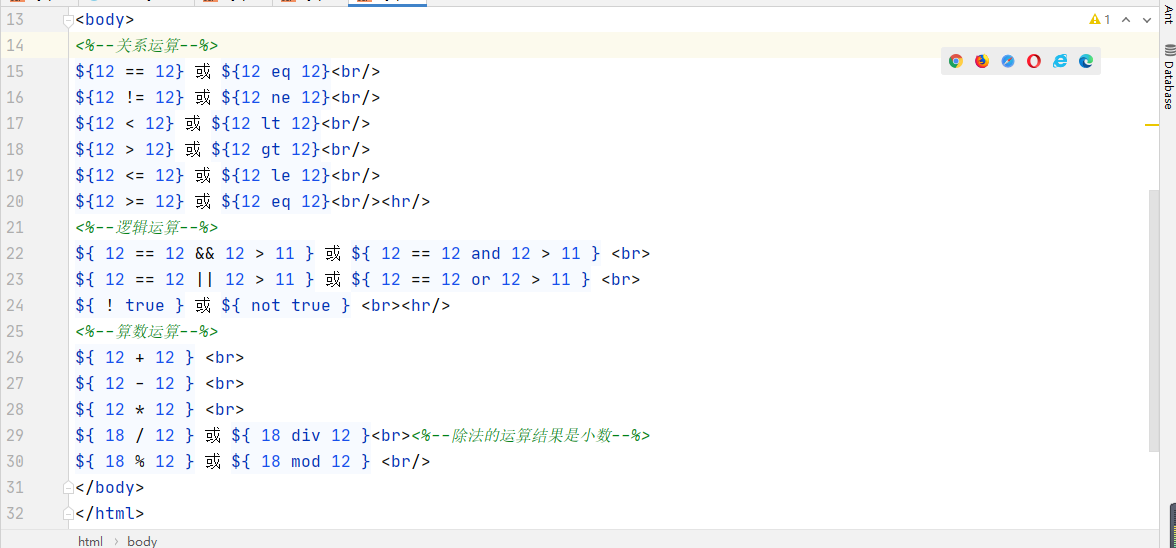The image size is (1176, 548).
Task: Click the editor vertical scrollbar thumb
Action: pyautogui.click(x=1154, y=320)
